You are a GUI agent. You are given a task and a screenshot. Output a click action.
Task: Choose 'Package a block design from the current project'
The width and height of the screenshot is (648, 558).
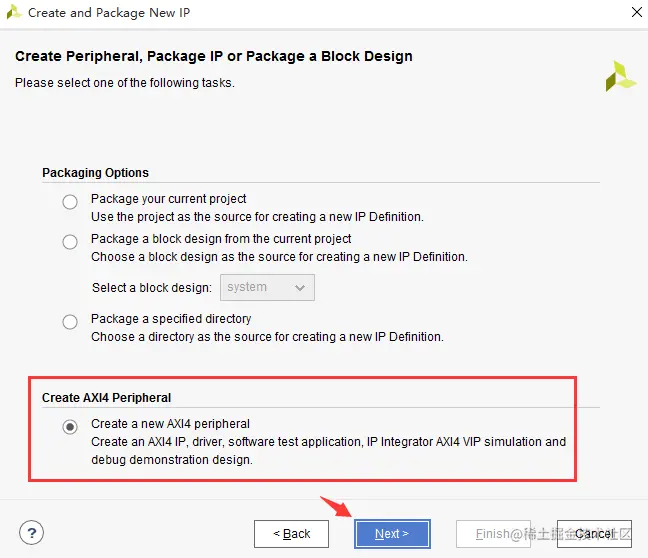pos(70,242)
